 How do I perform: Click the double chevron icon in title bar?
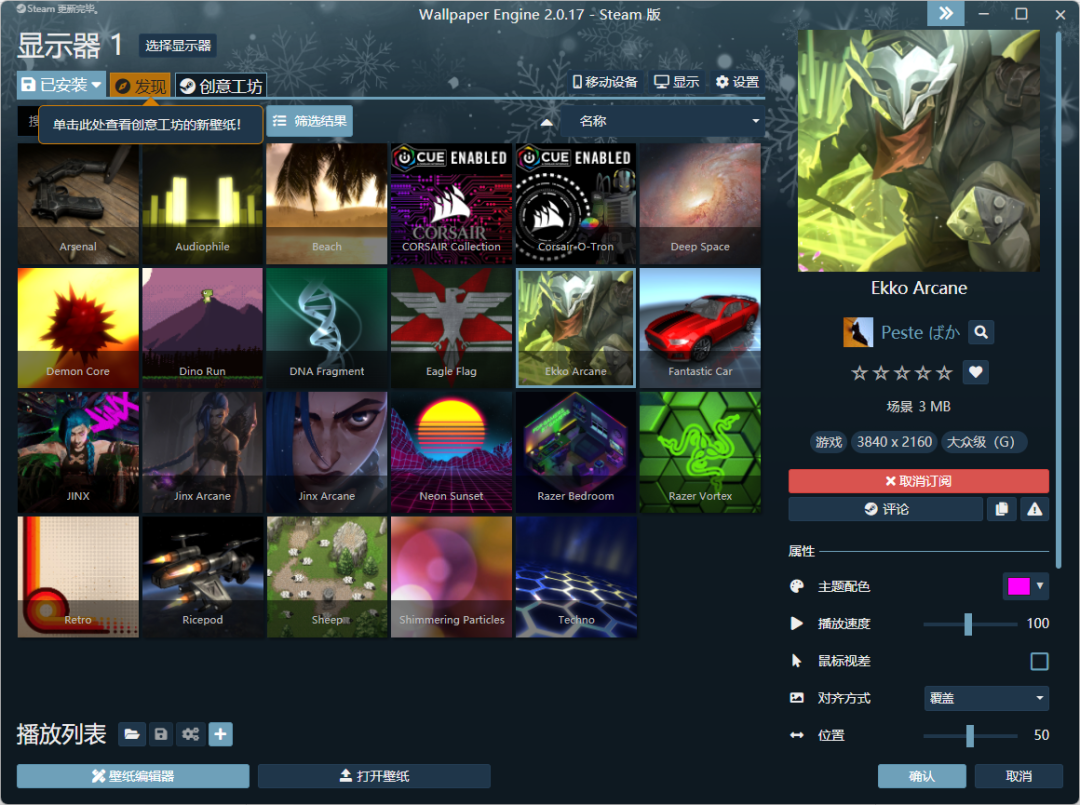click(946, 13)
